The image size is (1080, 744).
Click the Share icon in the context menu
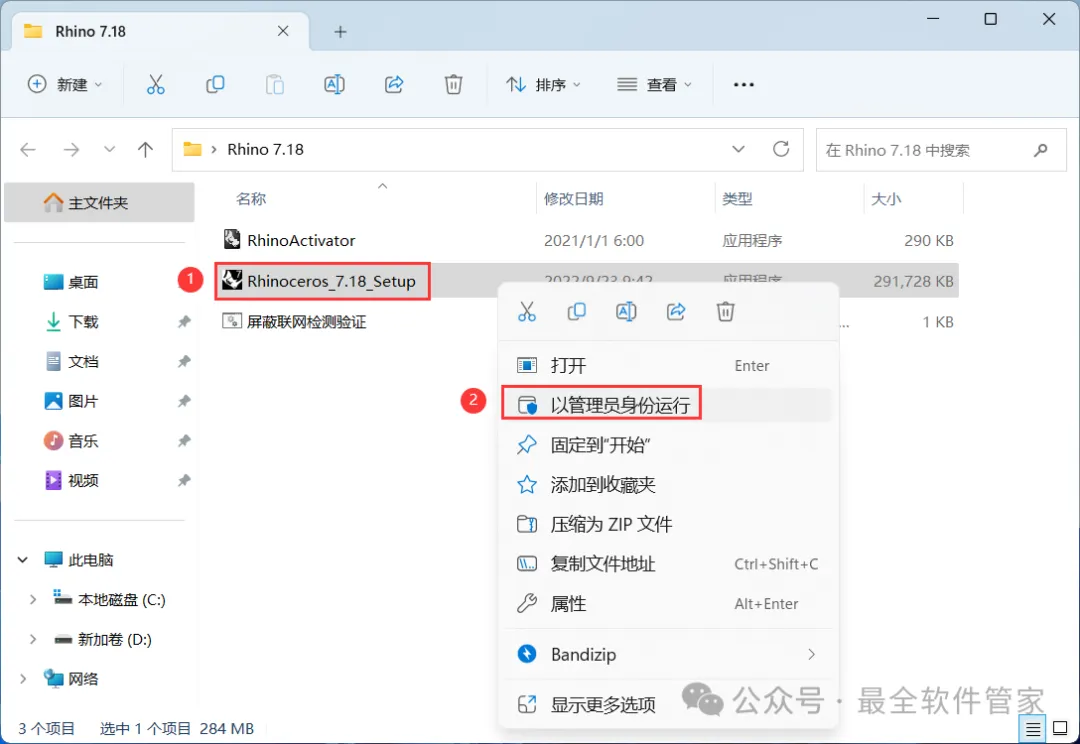click(x=676, y=312)
